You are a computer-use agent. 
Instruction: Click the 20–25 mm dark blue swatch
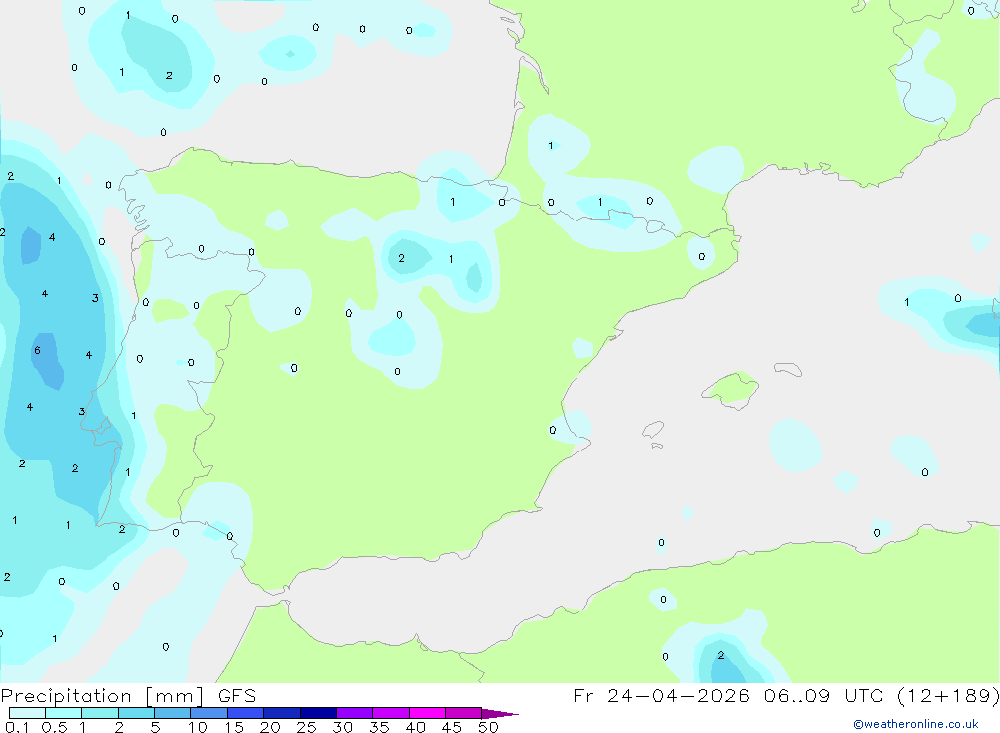(282, 713)
